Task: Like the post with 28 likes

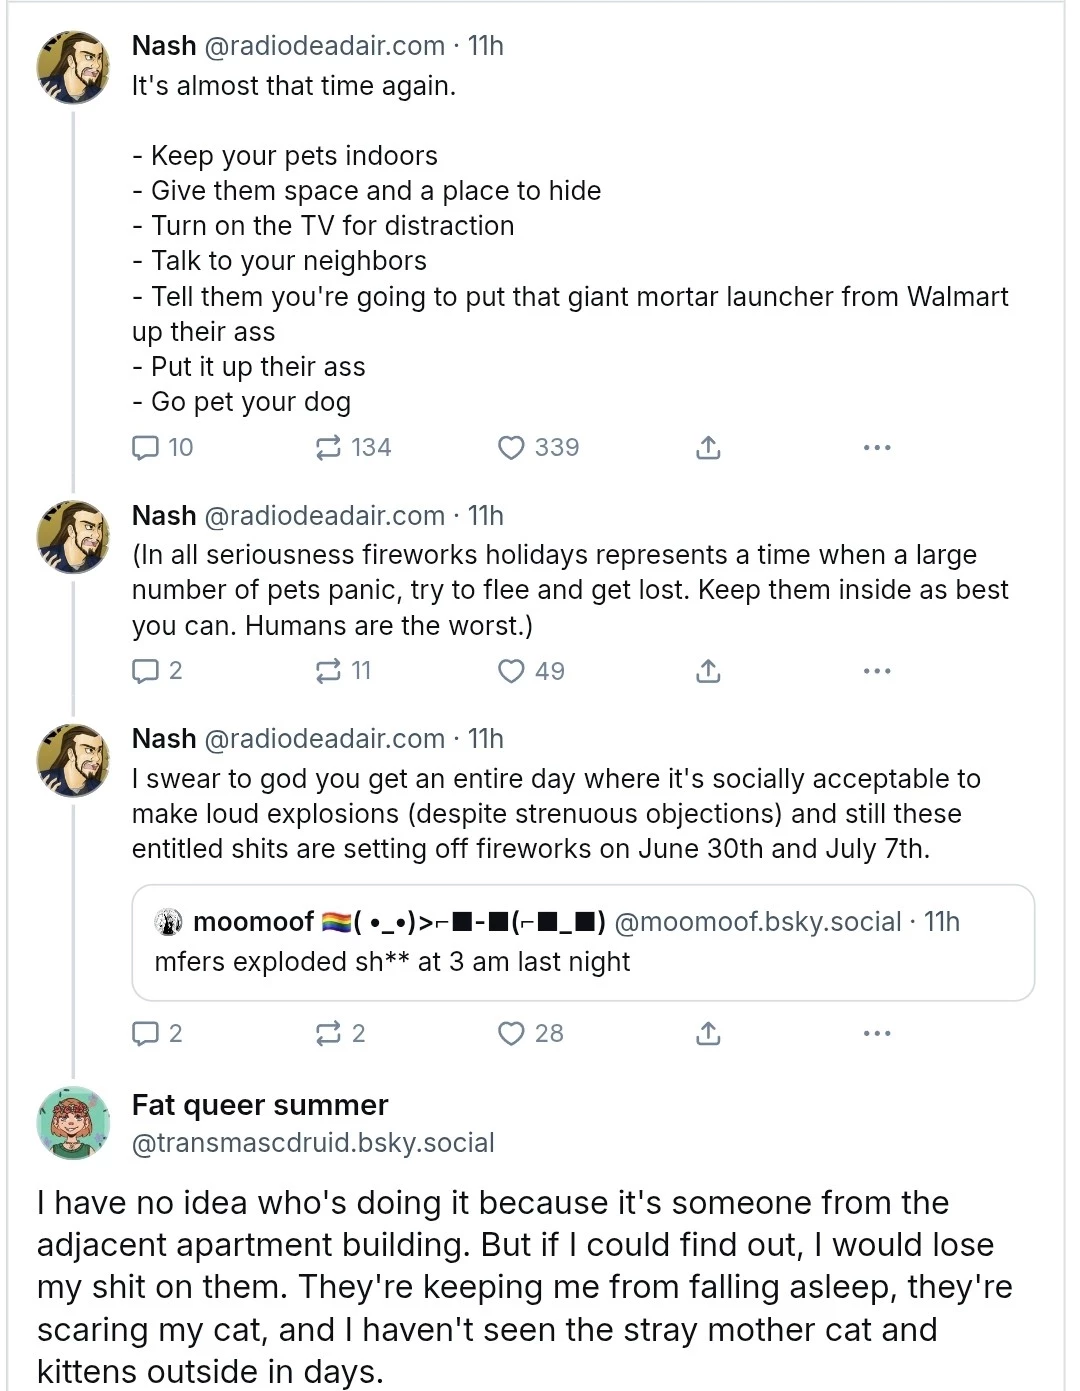Action: pyautogui.click(x=531, y=1033)
